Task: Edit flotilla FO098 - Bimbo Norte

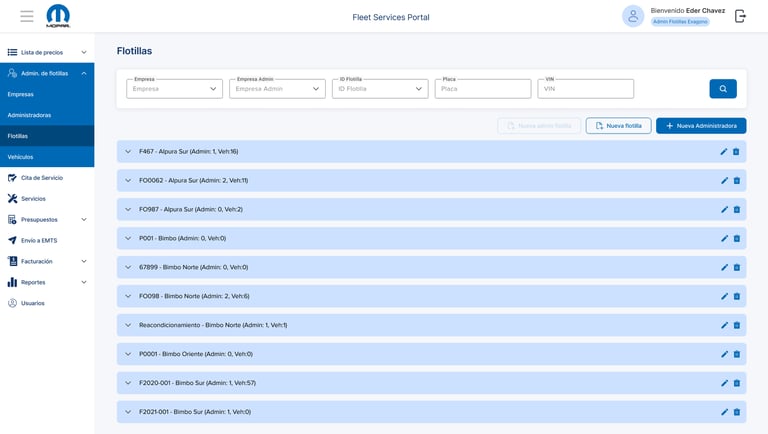Action: tap(724, 296)
